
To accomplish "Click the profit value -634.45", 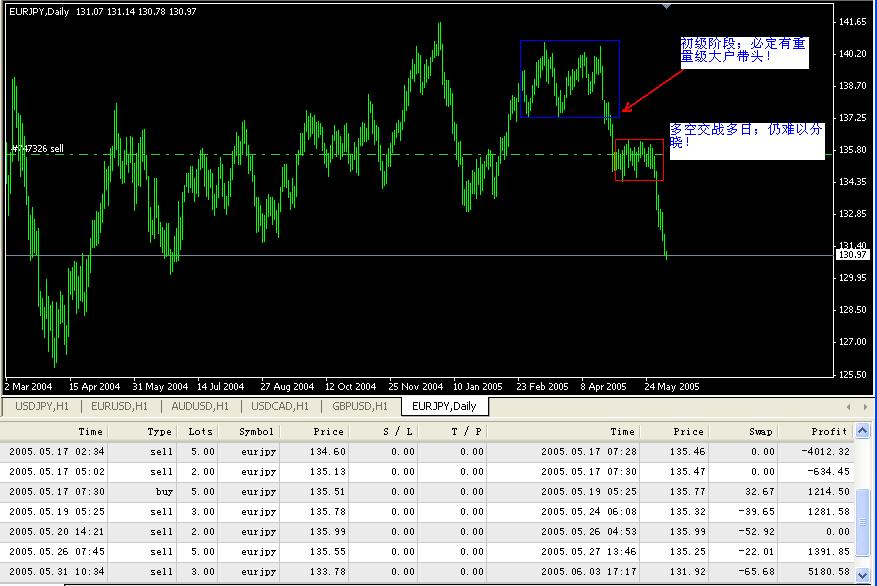I will 828,472.
